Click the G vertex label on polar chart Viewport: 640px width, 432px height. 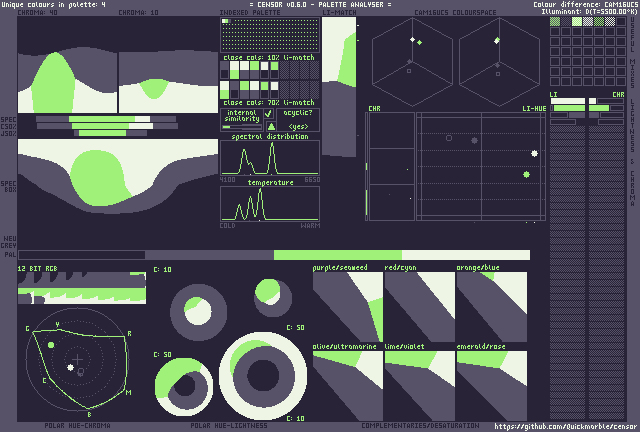[27, 329]
